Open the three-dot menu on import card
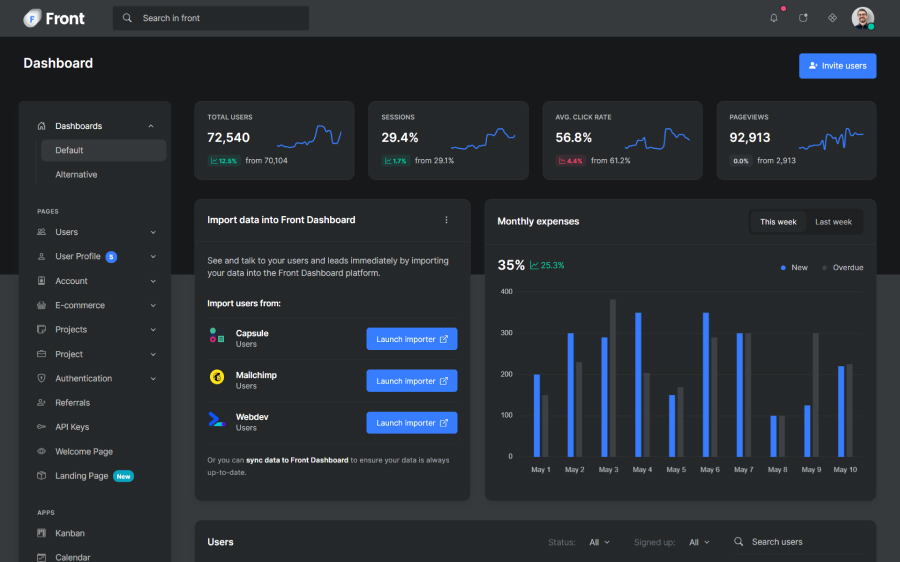900x562 pixels. (x=446, y=220)
